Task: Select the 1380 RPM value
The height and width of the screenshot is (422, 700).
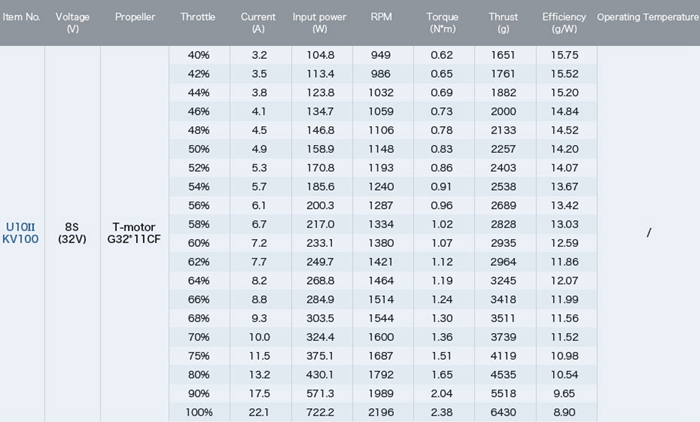Action: pos(381,243)
